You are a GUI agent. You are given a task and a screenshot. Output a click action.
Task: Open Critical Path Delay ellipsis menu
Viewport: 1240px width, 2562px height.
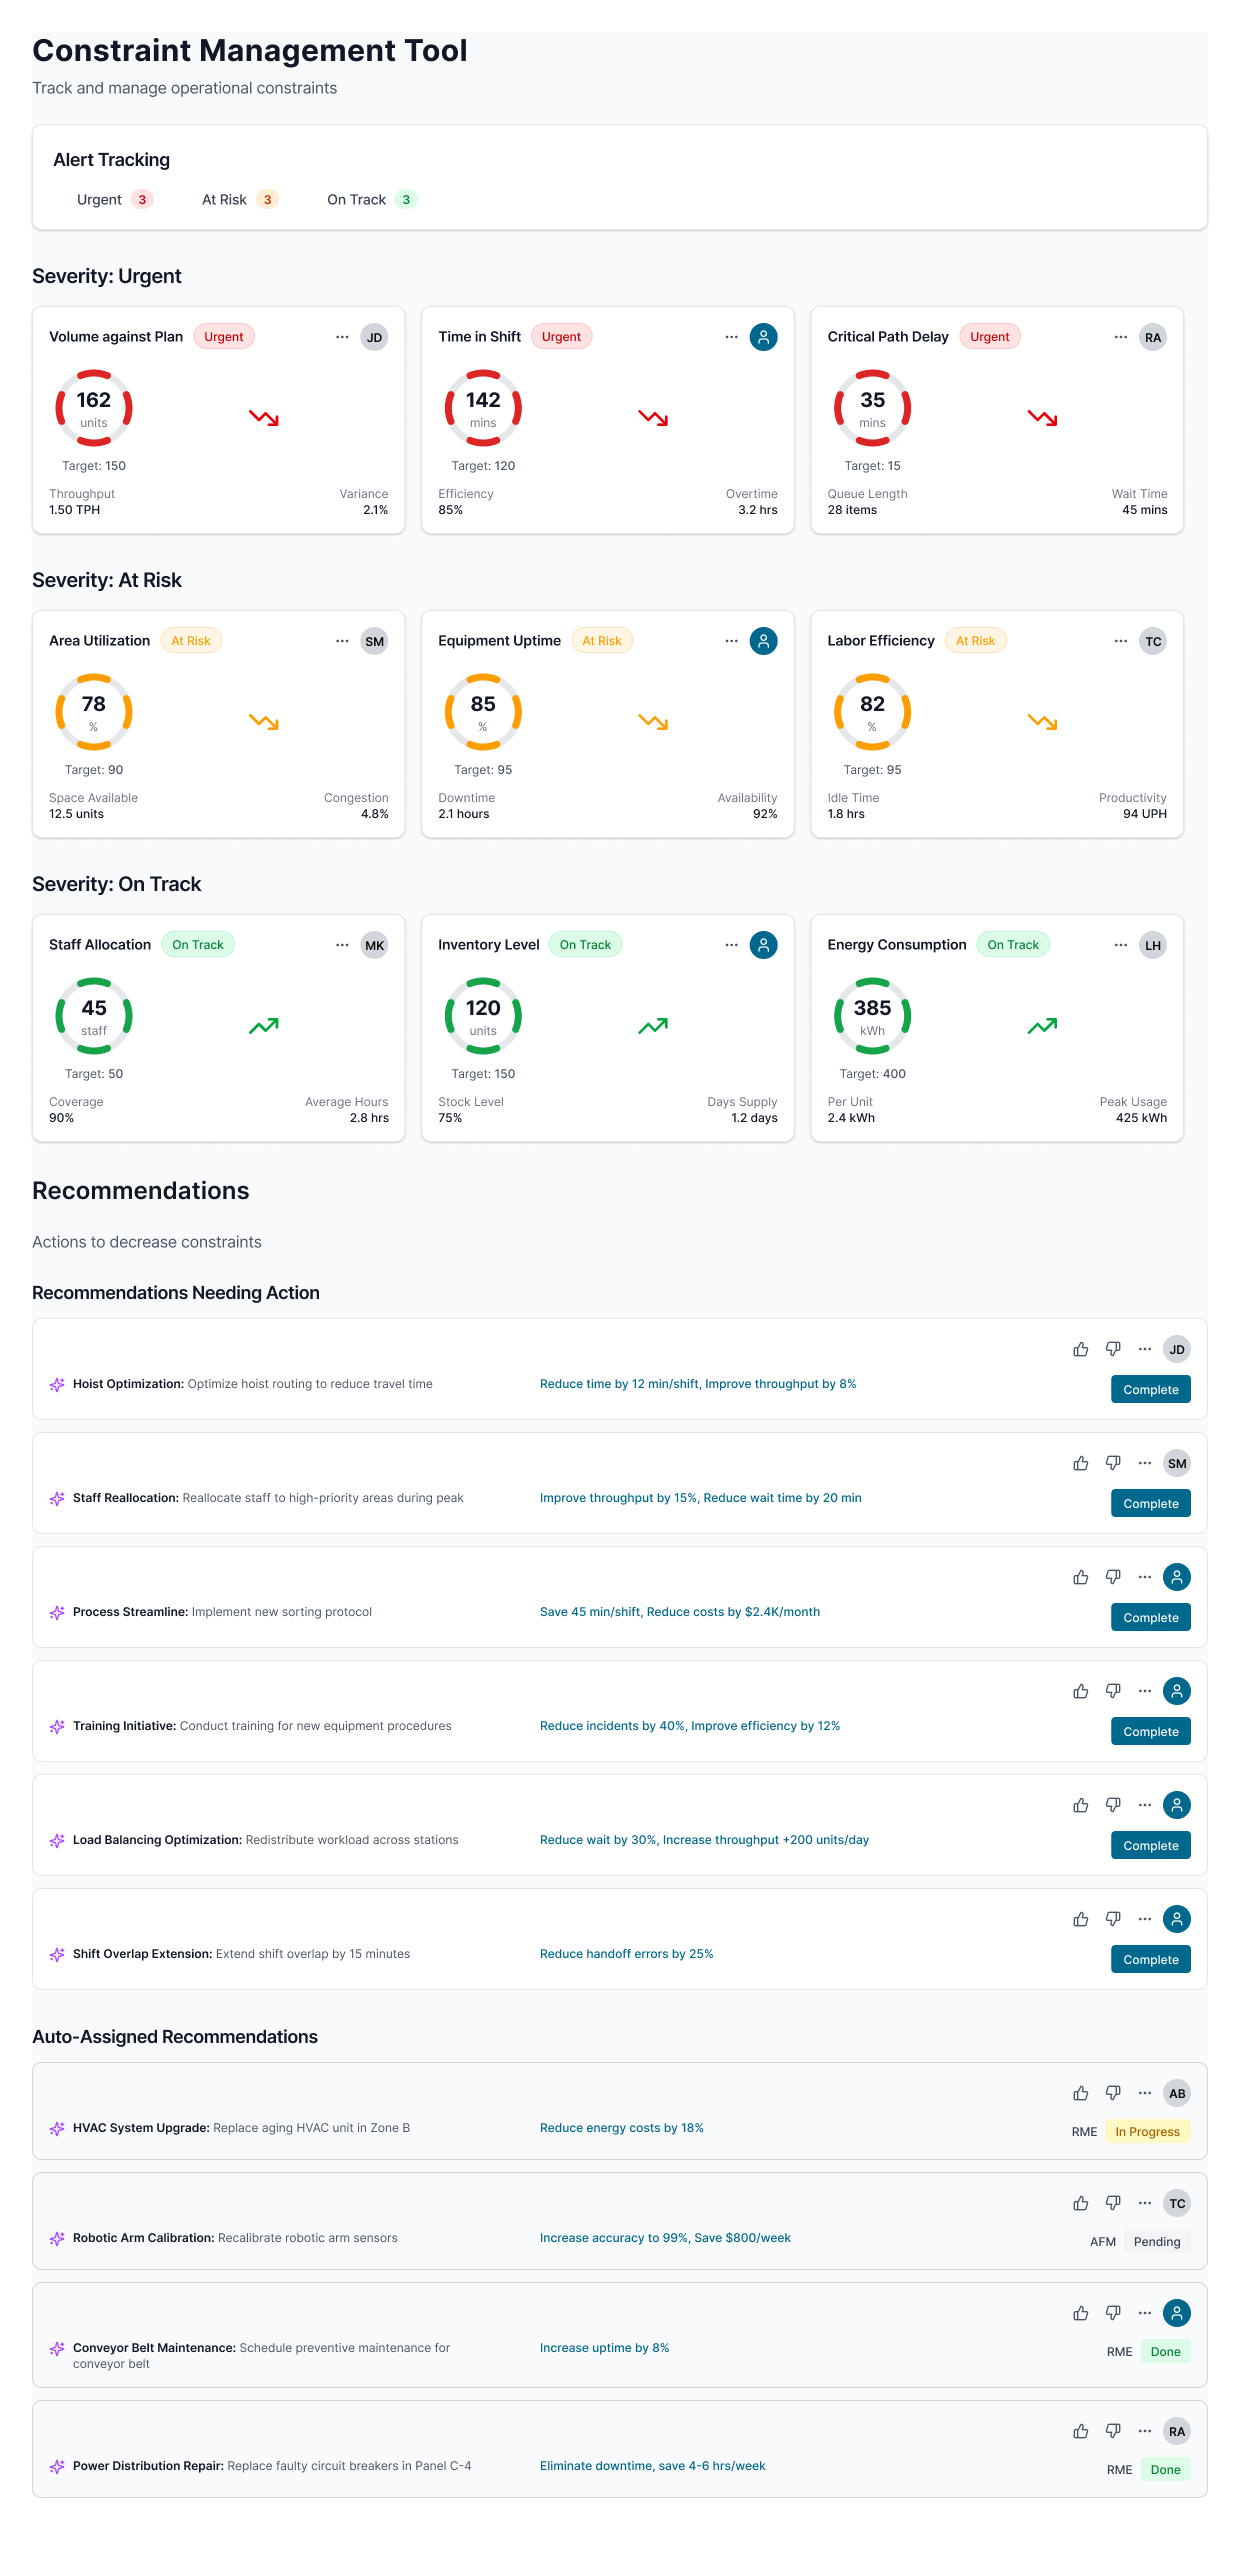coord(1120,337)
